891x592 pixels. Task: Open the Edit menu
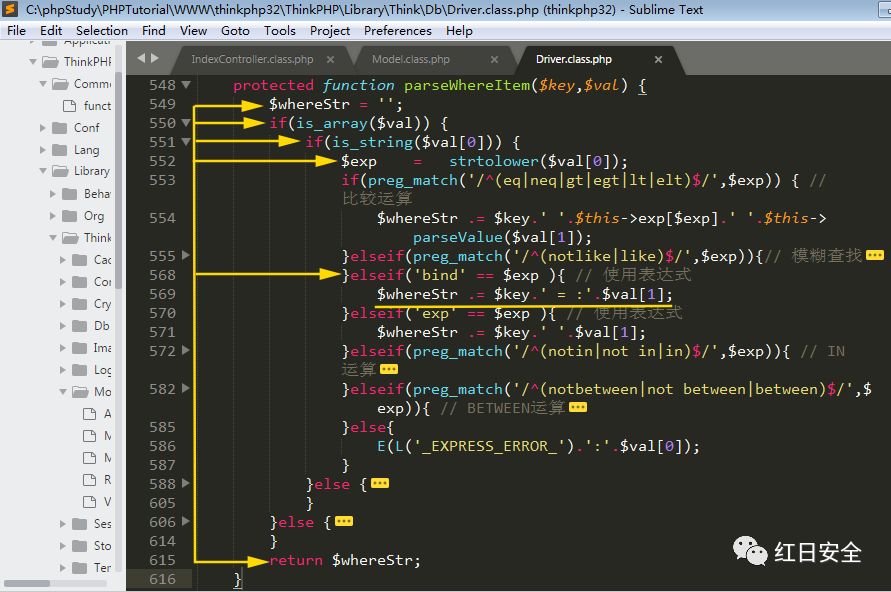click(51, 31)
